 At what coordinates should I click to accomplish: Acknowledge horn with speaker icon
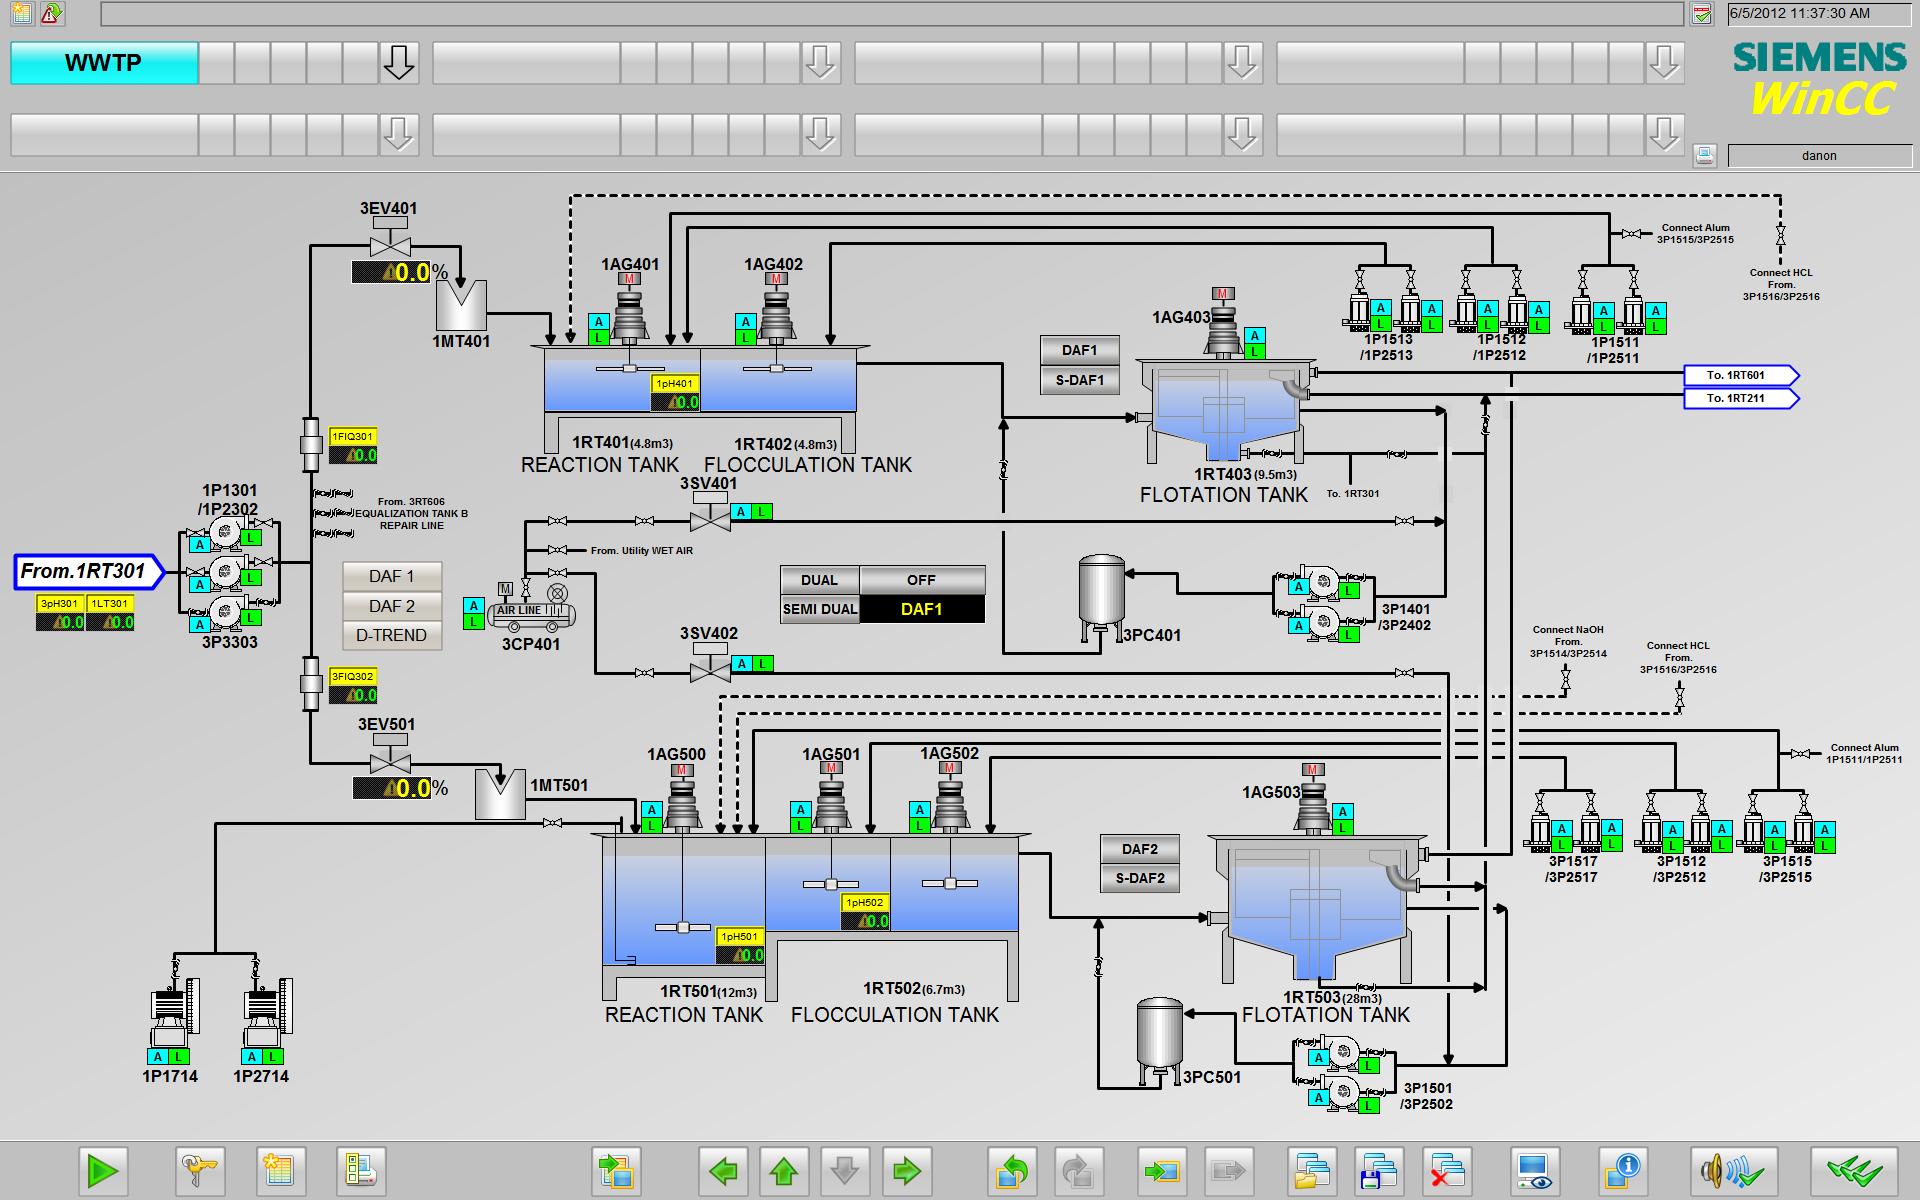tap(1734, 1169)
